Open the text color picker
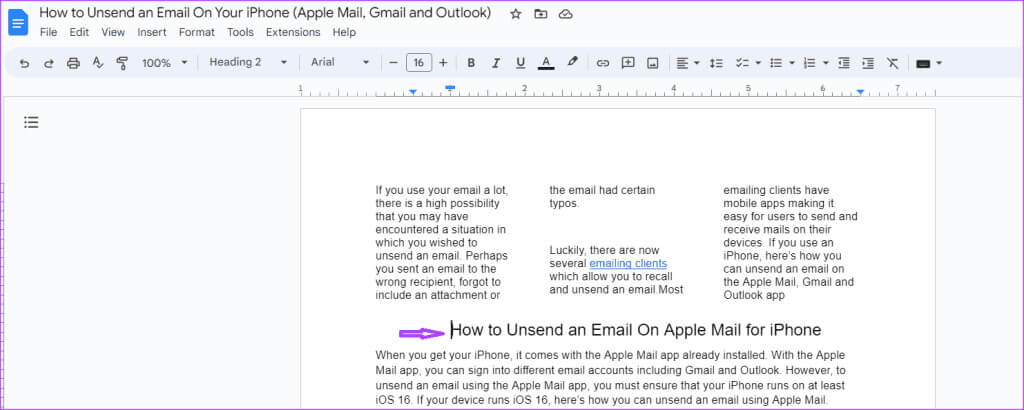Image resolution: width=1024 pixels, height=410 pixels. (546, 63)
